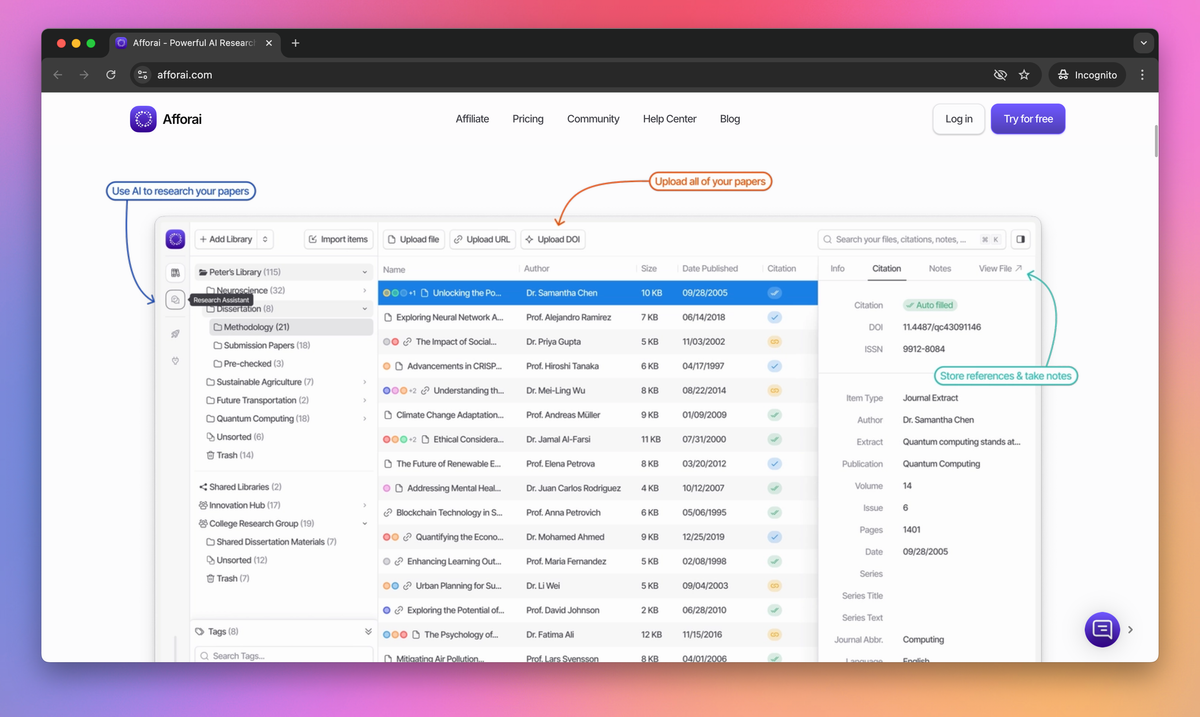Switch to the Notes tab
This screenshot has height=717, width=1200.
[940, 268]
